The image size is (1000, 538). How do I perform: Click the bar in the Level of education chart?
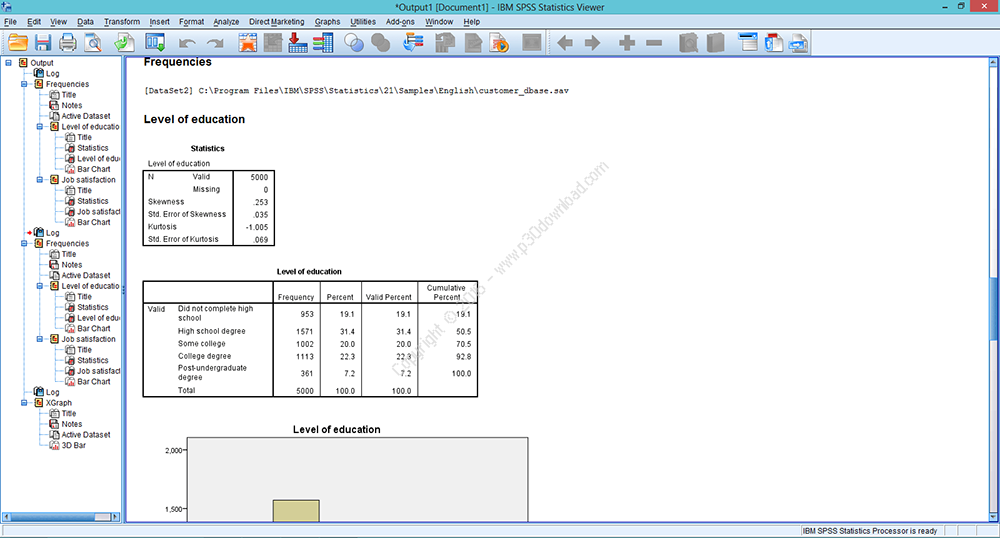pos(296,511)
